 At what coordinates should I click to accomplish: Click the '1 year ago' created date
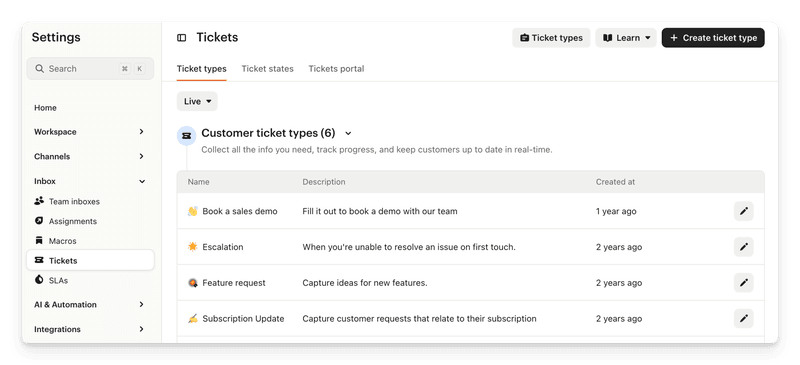click(616, 211)
